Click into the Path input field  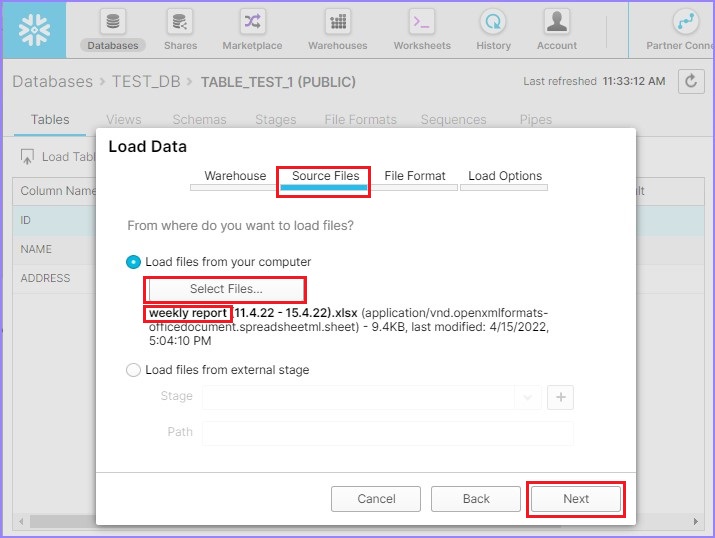(388, 433)
